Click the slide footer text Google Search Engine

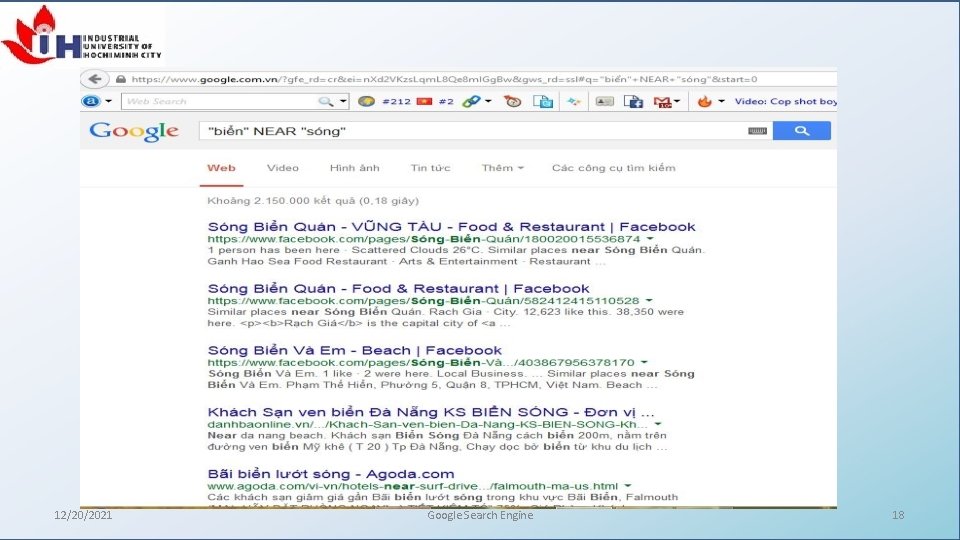point(480,515)
